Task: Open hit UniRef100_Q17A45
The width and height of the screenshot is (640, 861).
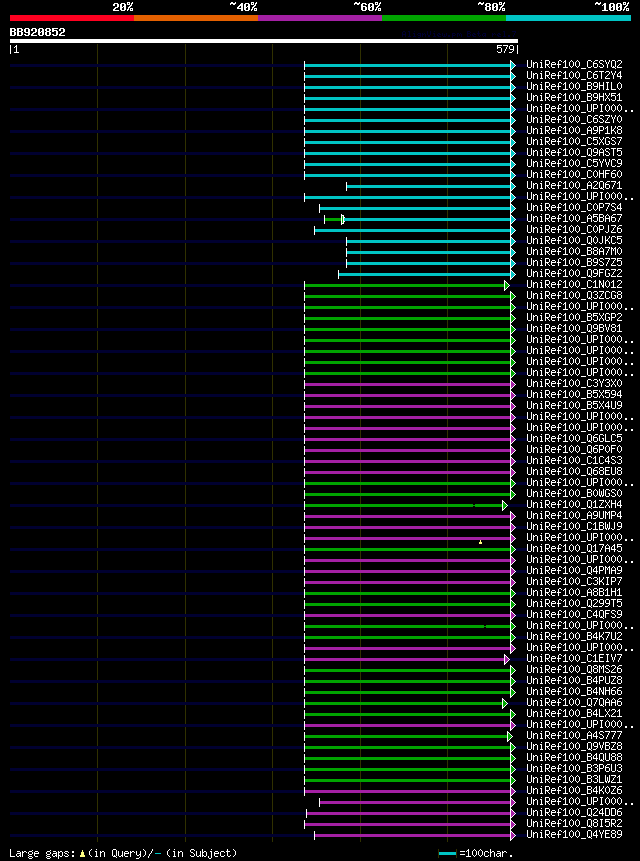Action: 574,549
